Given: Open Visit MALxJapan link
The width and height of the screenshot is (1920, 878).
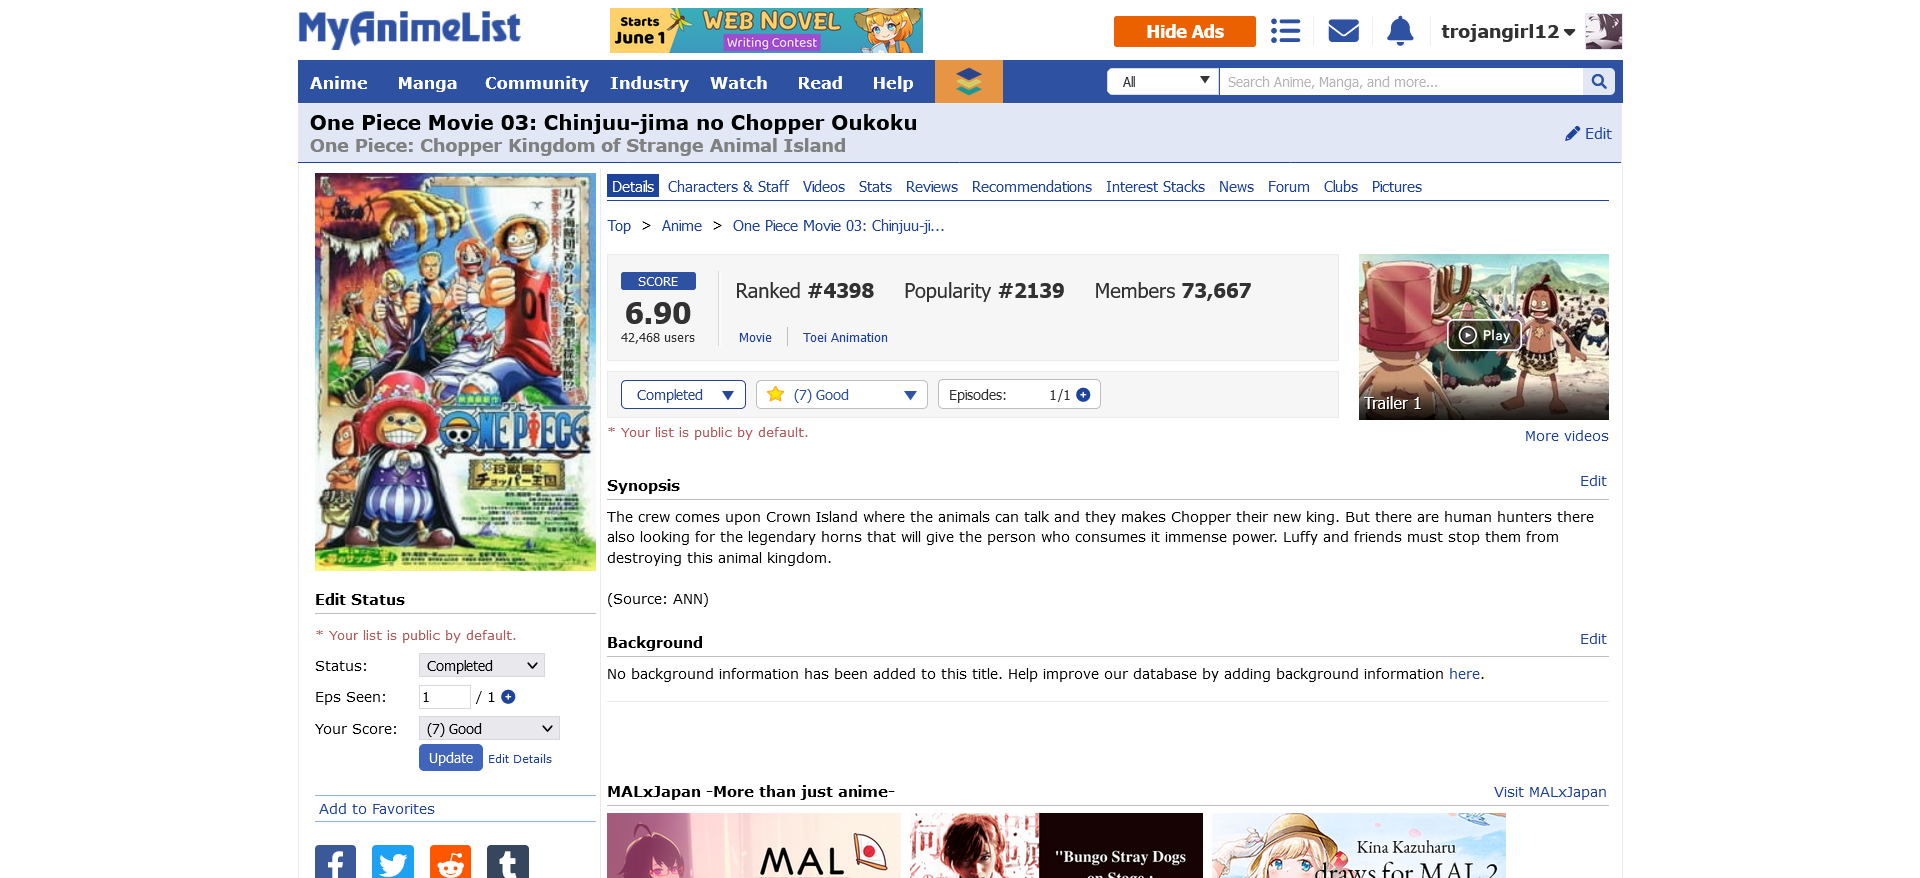Looking at the screenshot, I should (1550, 792).
